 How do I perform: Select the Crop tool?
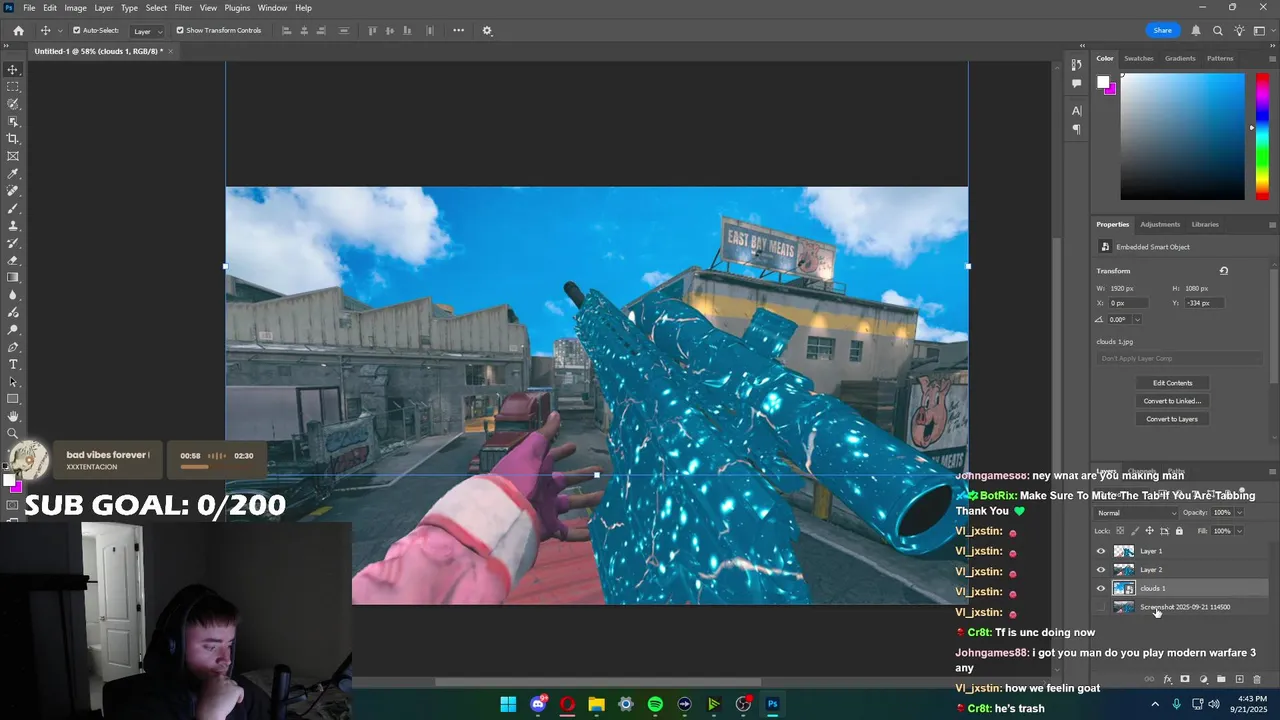tap(13, 139)
